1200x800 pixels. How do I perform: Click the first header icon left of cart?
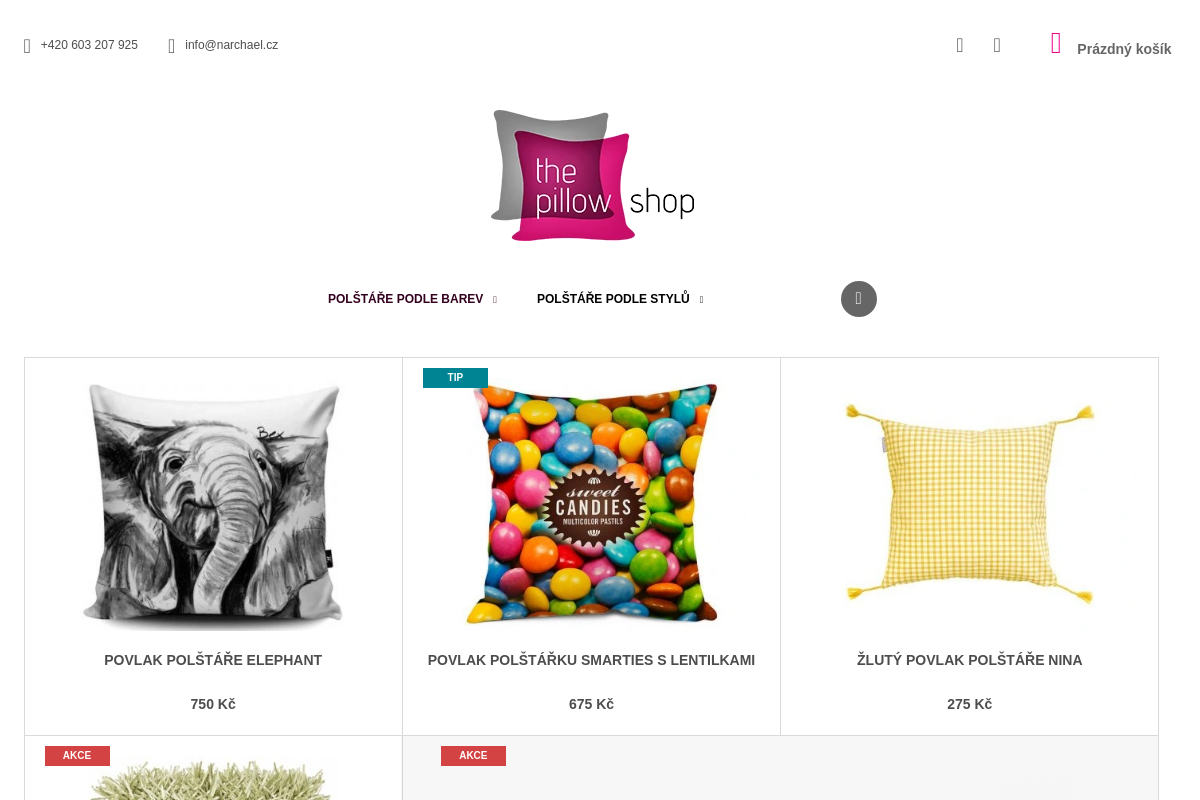tap(960, 45)
